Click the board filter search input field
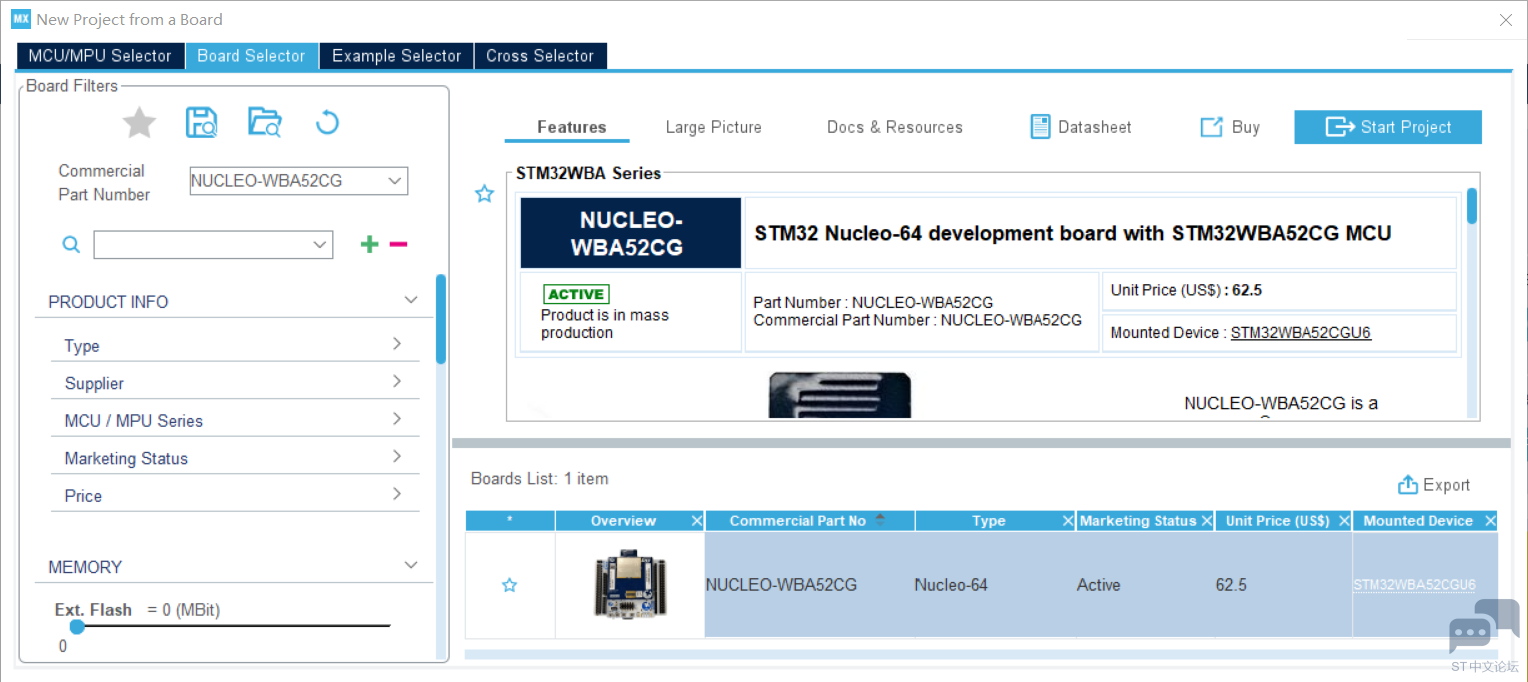The height and width of the screenshot is (682, 1528). point(202,245)
